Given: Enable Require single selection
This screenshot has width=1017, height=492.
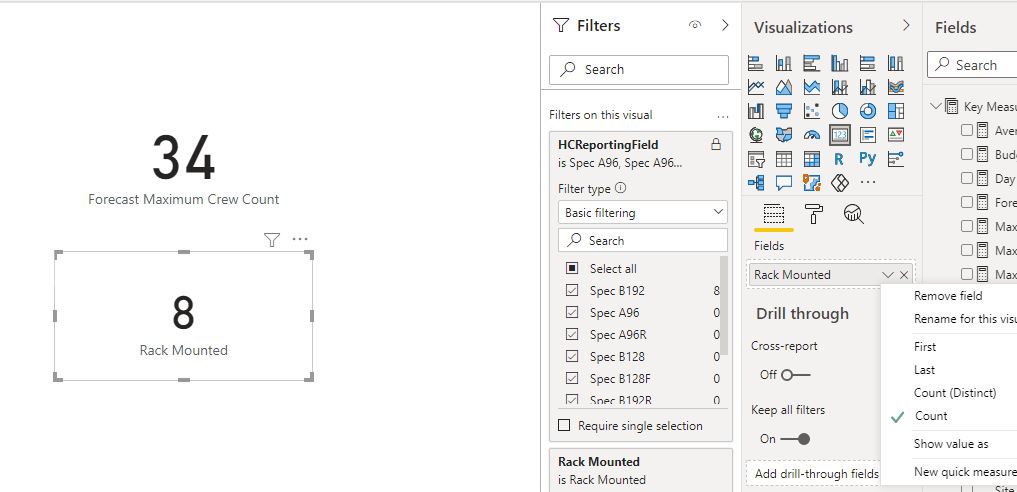Looking at the screenshot, I should point(564,426).
